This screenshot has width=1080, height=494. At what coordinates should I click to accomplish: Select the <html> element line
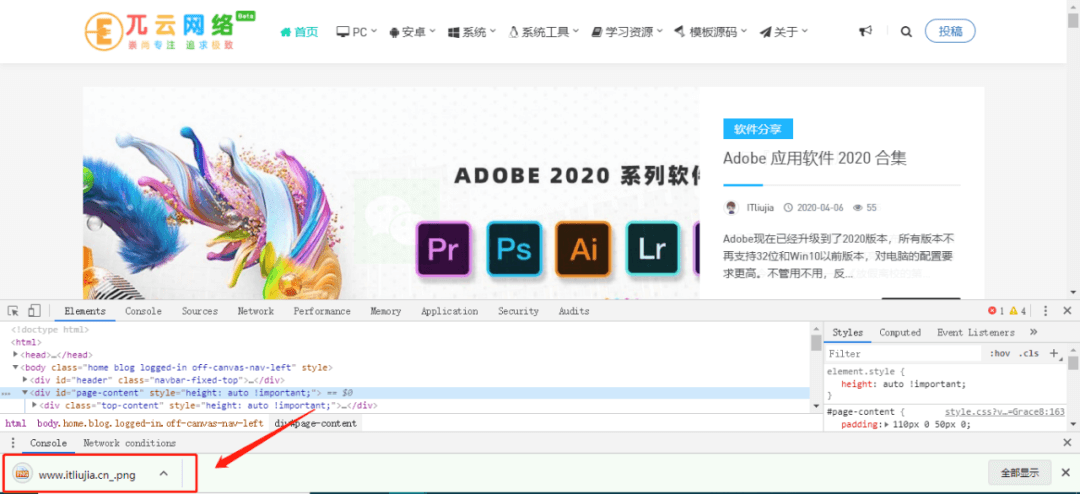(x=27, y=342)
